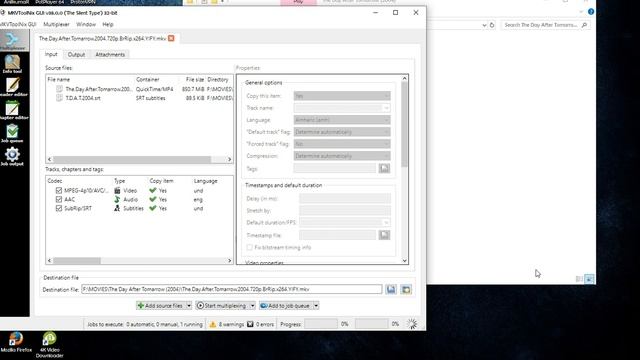Click the search magnifier in Explorer window
Screen dimensions: 640x360
pyautogui.click(x=584, y=25)
